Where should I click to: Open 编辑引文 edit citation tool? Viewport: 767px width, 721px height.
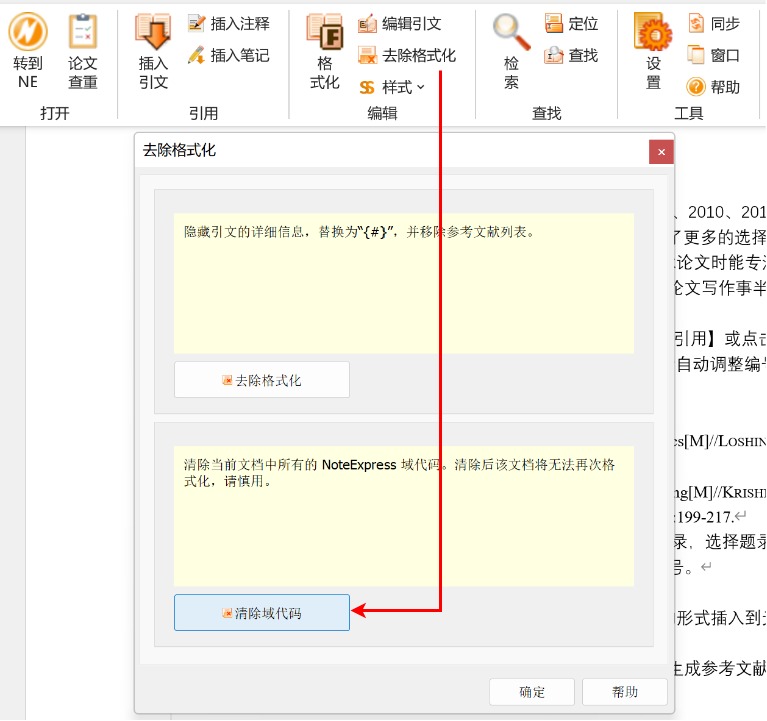pyautogui.click(x=400, y=23)
